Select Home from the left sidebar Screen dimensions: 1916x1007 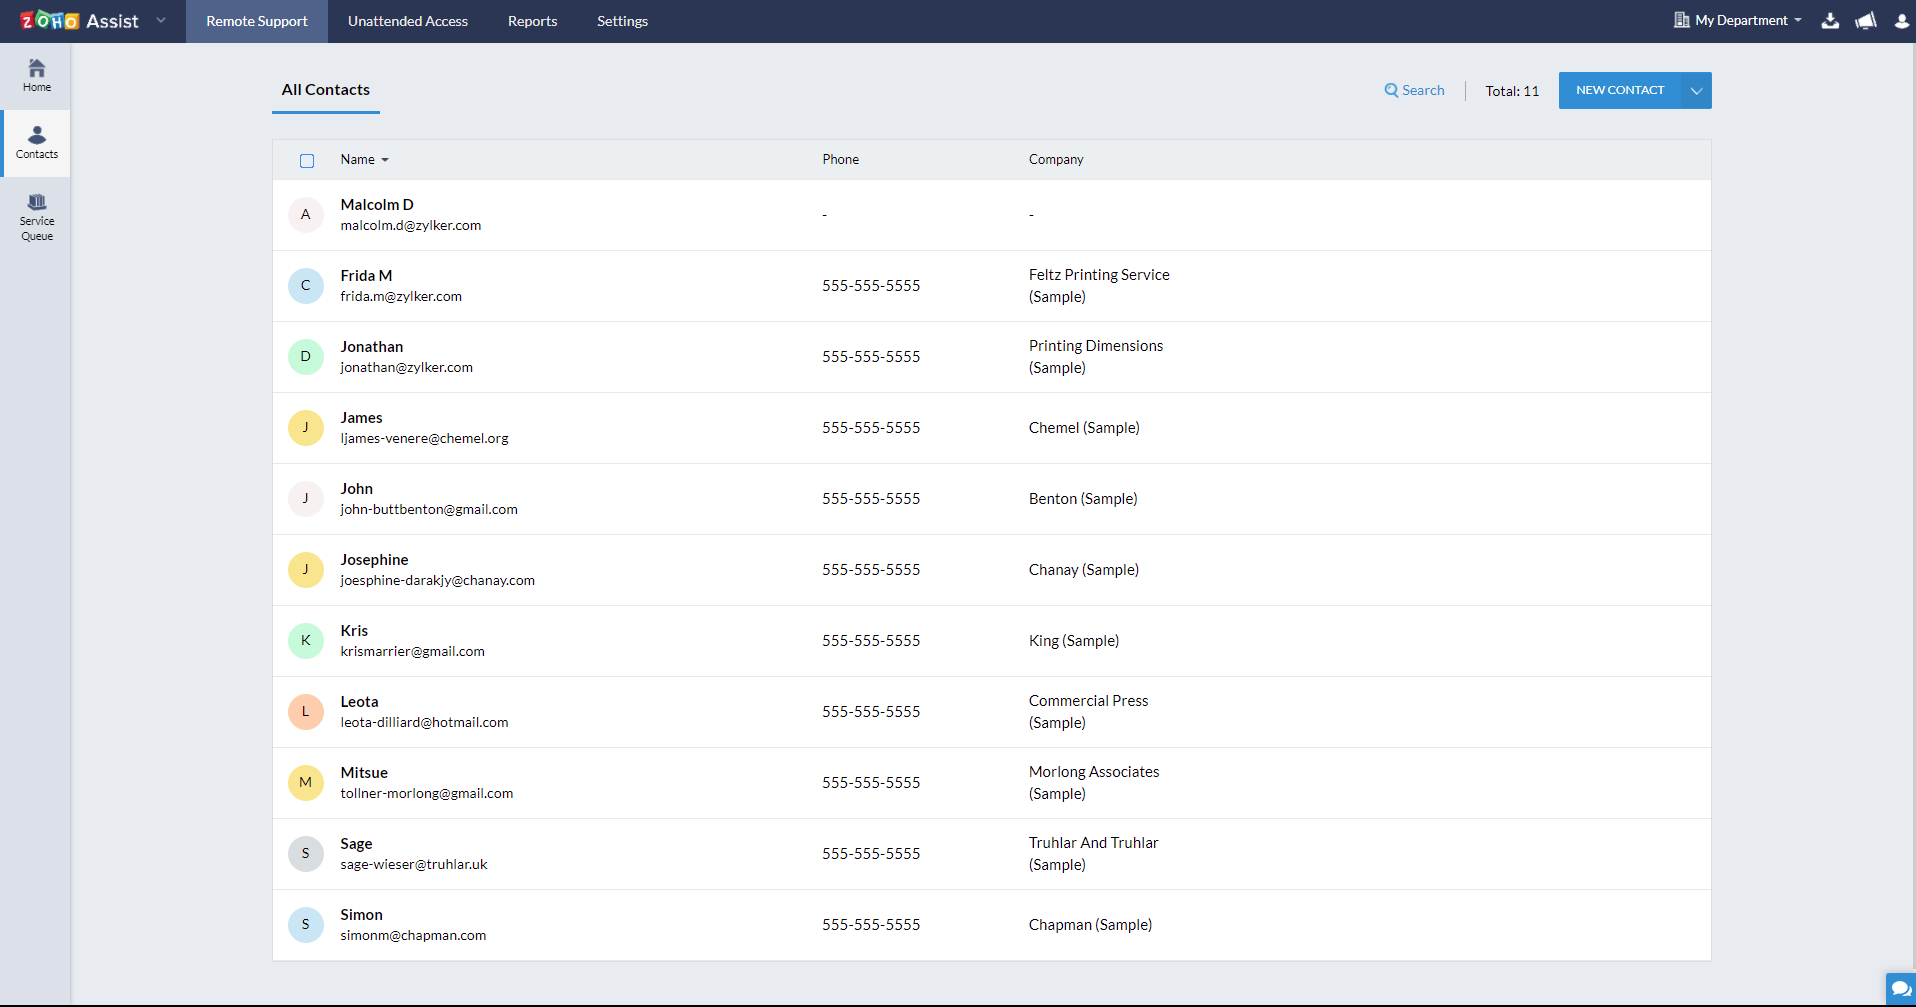click(x=36, y=75)
